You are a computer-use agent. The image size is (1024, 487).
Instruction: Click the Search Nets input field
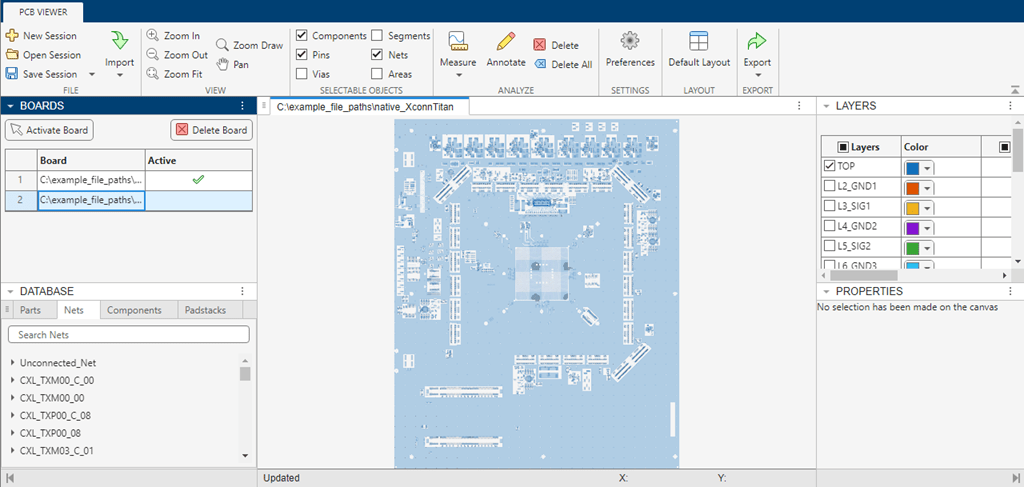point(128,335)
